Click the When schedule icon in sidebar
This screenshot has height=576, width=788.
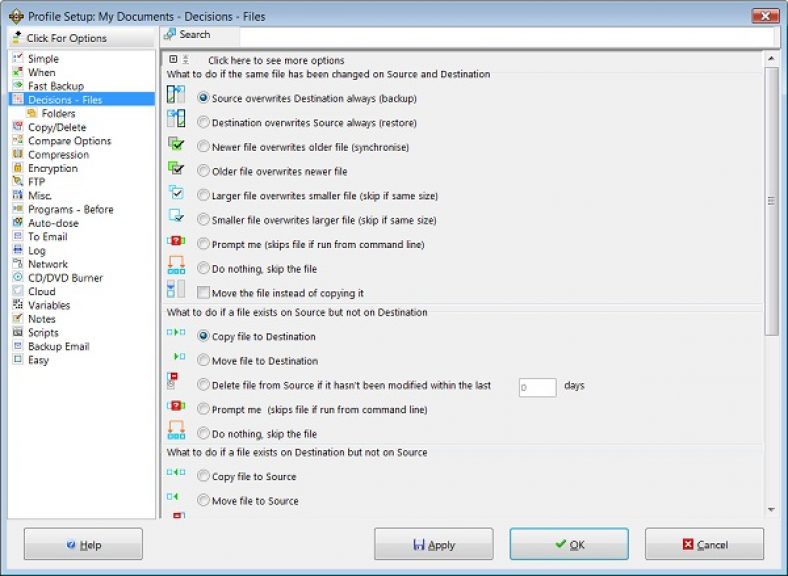pyautogui.click(x=18, y=72)
